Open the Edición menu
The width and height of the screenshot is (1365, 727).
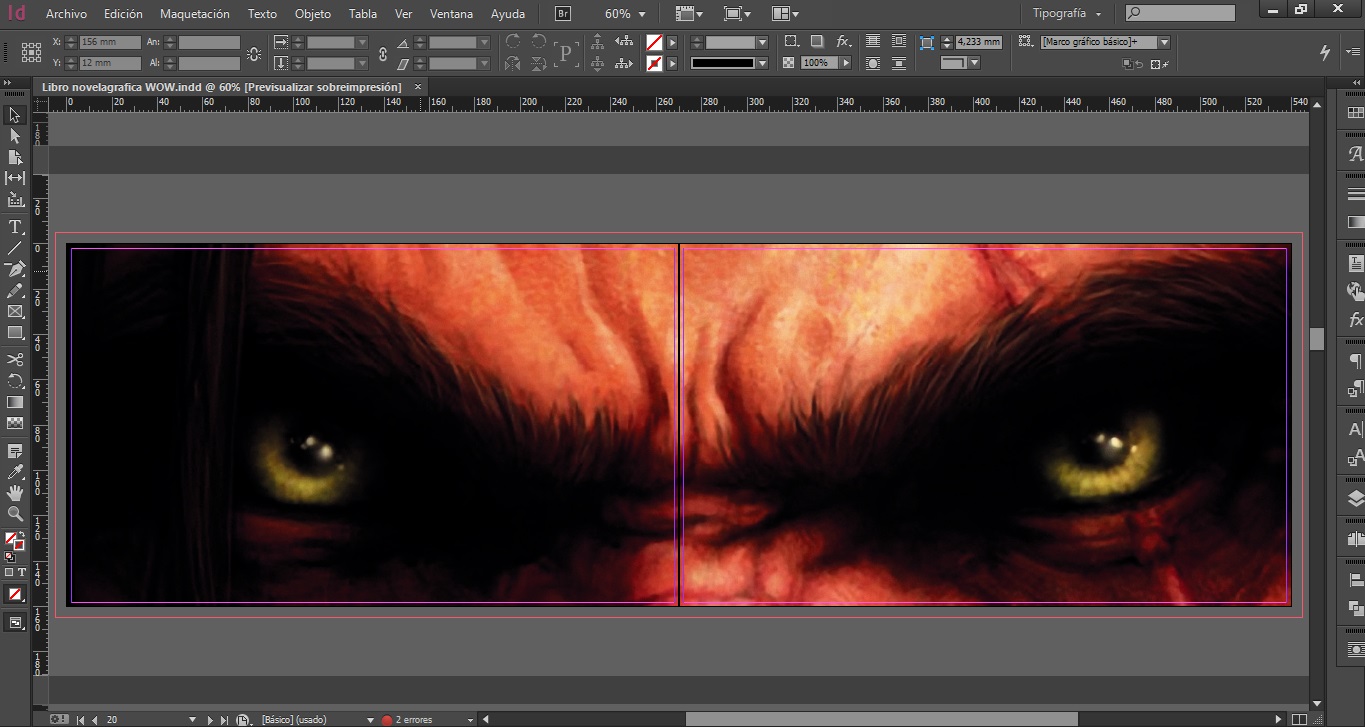click(123, 14)
